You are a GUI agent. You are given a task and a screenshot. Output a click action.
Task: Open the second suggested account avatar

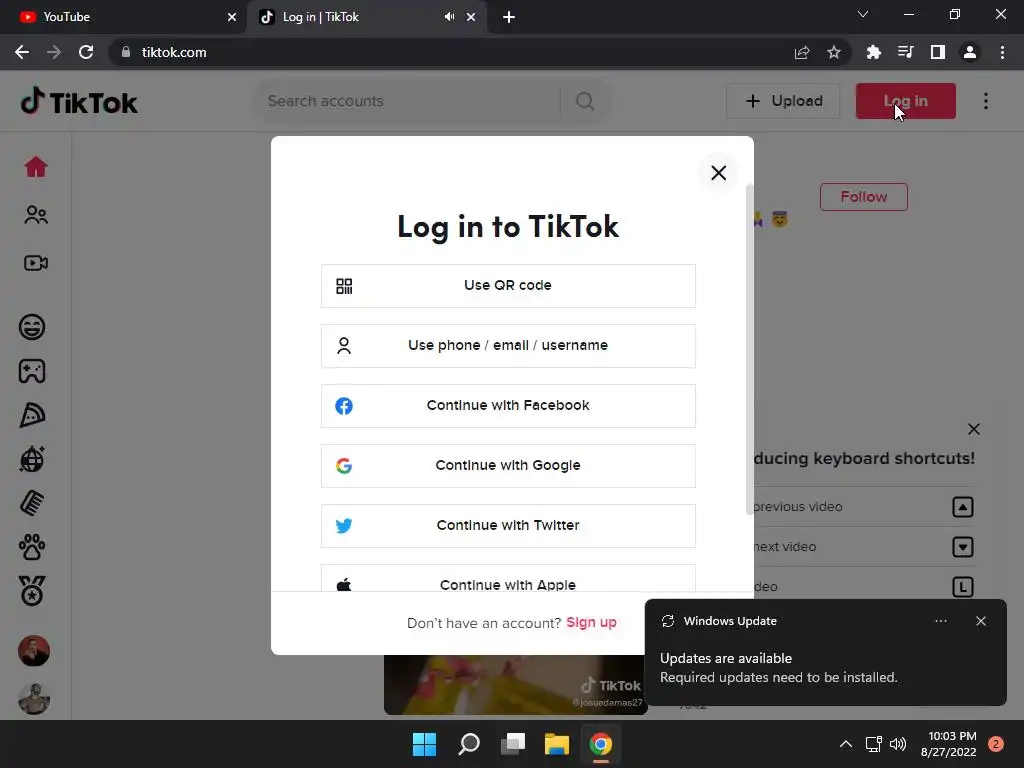coord(34,699)
